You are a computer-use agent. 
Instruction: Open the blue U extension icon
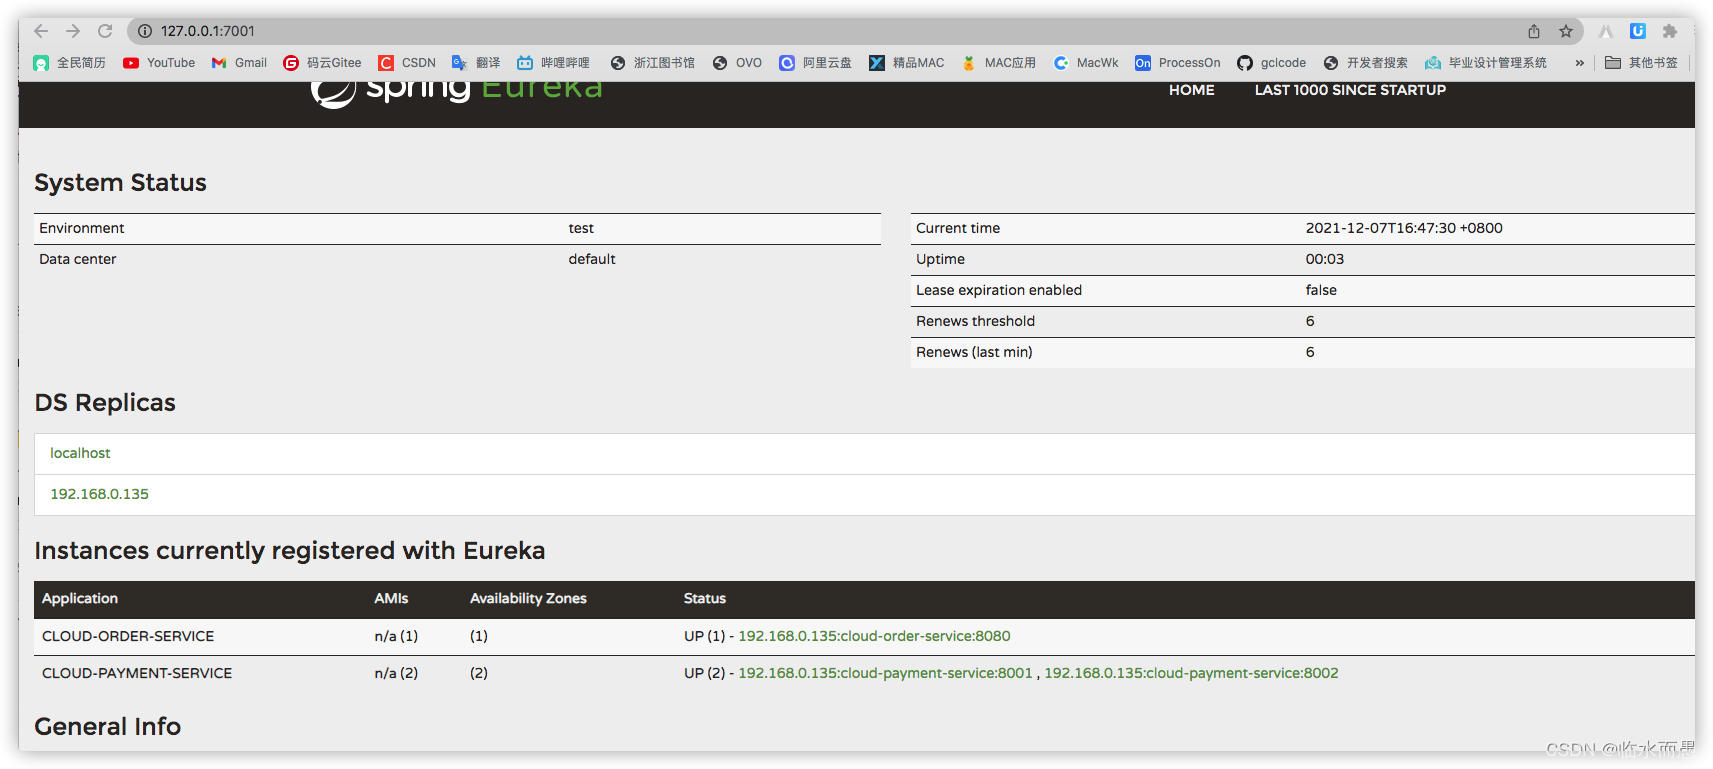point(1638,31)
